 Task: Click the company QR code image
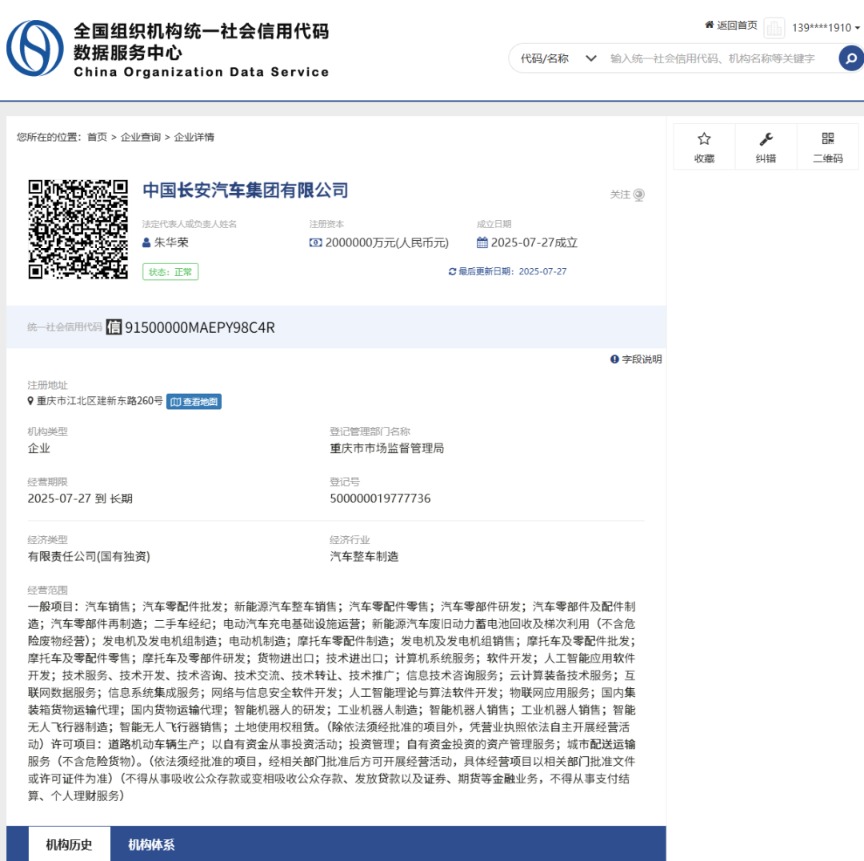point(78,229)
